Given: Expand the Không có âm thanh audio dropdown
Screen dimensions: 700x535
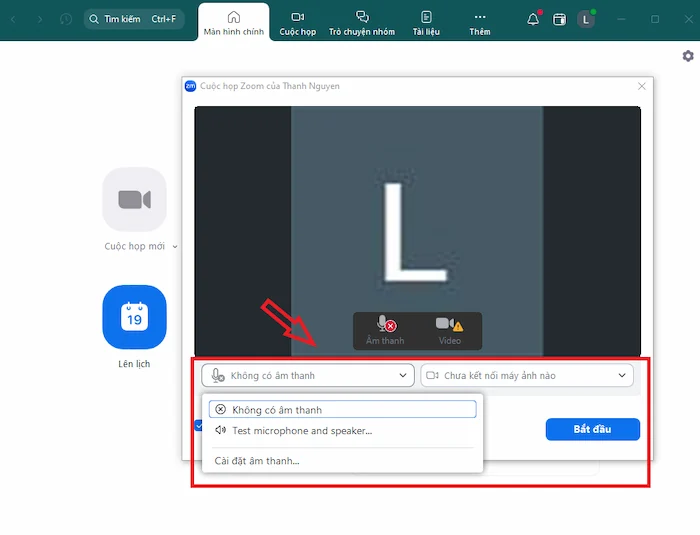Looking at the screenshot, I should pyautogui.click(x=307, y=375).
